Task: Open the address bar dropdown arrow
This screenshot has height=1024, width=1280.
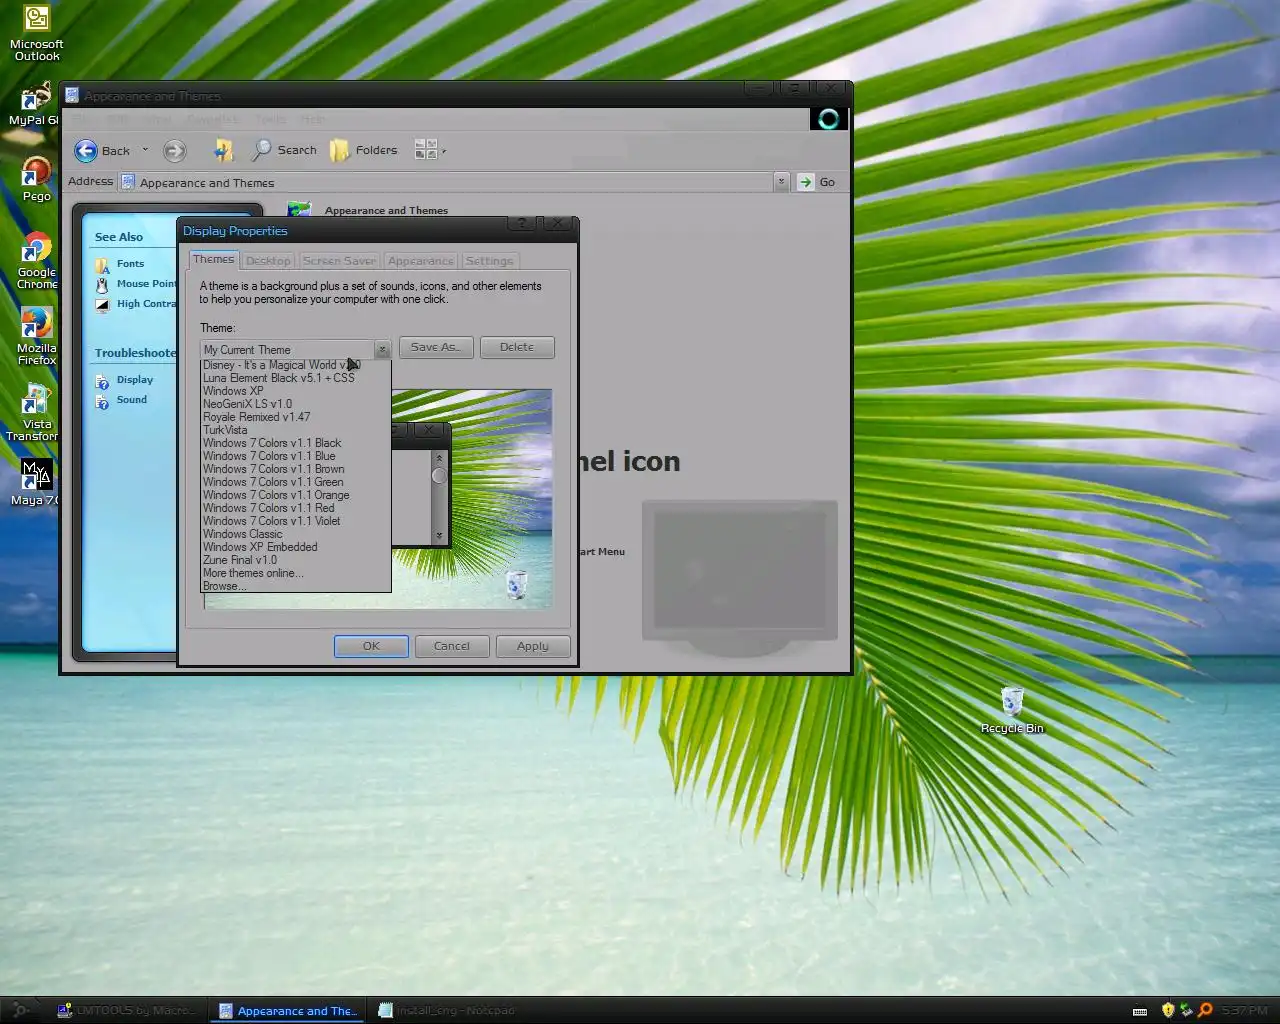Action: [781, 182]
